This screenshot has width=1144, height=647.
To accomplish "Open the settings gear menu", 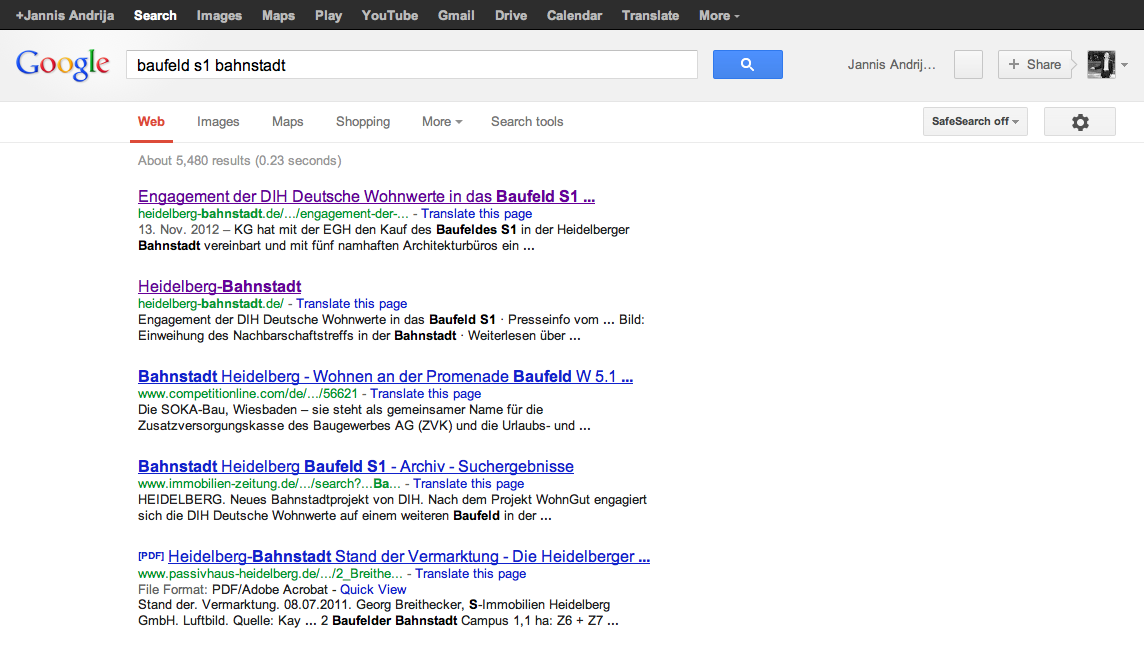I will (1080, 122).
